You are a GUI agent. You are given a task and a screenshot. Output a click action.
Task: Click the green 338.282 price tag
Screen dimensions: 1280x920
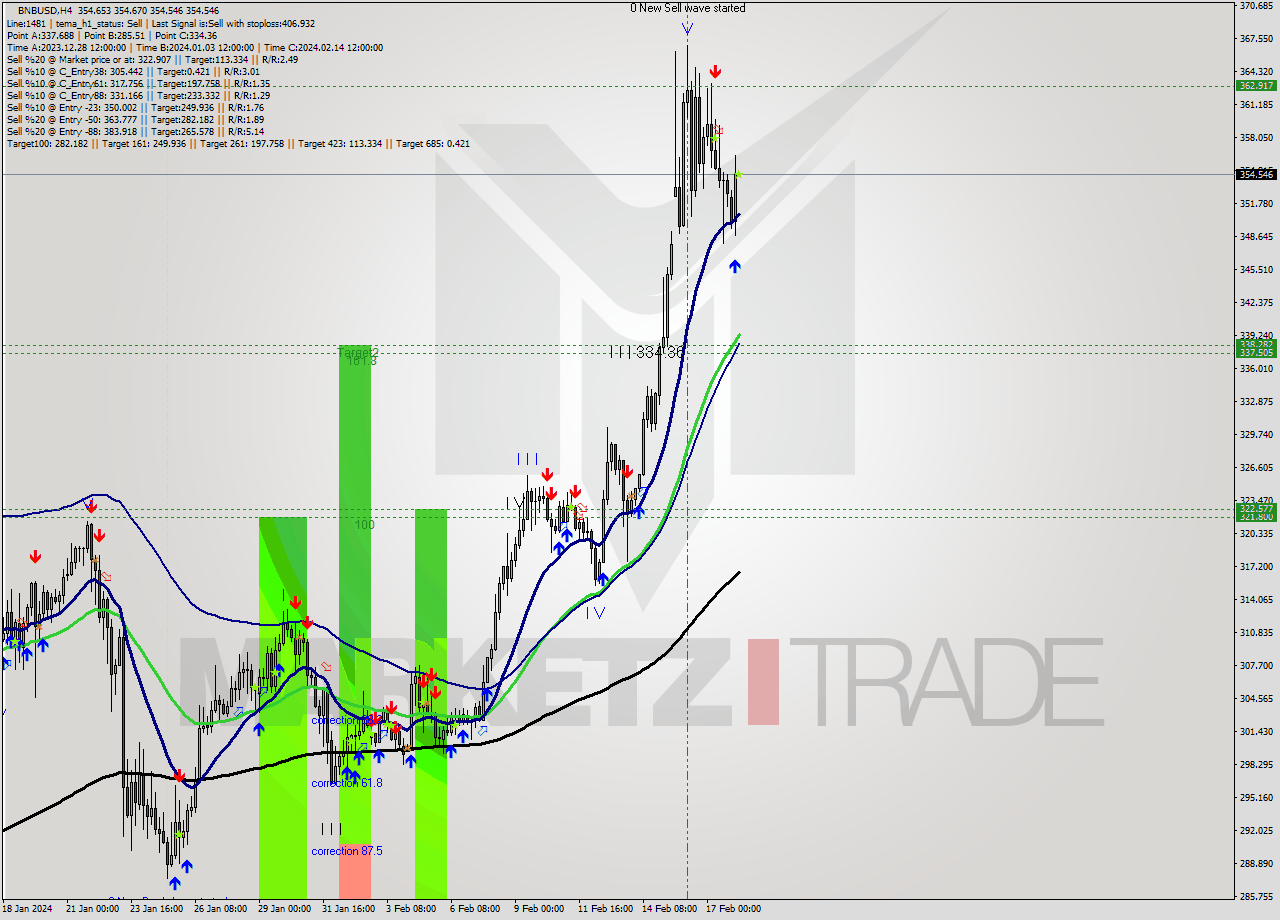coord(1256,344)
